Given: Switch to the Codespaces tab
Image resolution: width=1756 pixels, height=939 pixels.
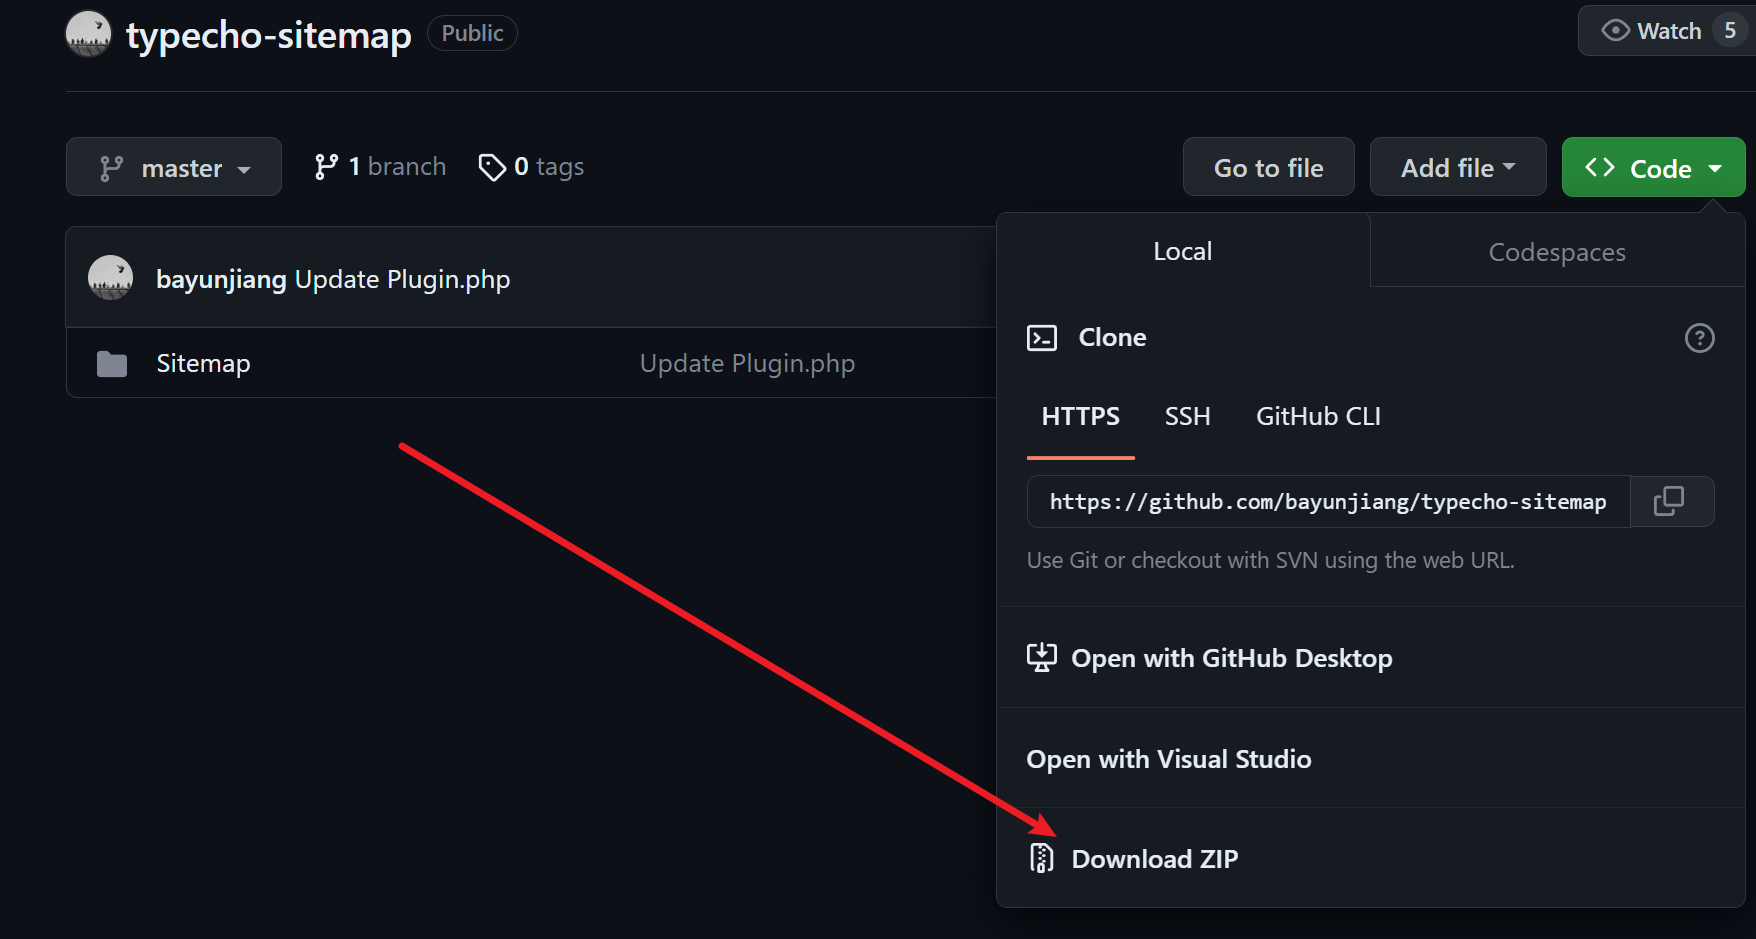Looking at the screenshot, I should point(1556,252).
